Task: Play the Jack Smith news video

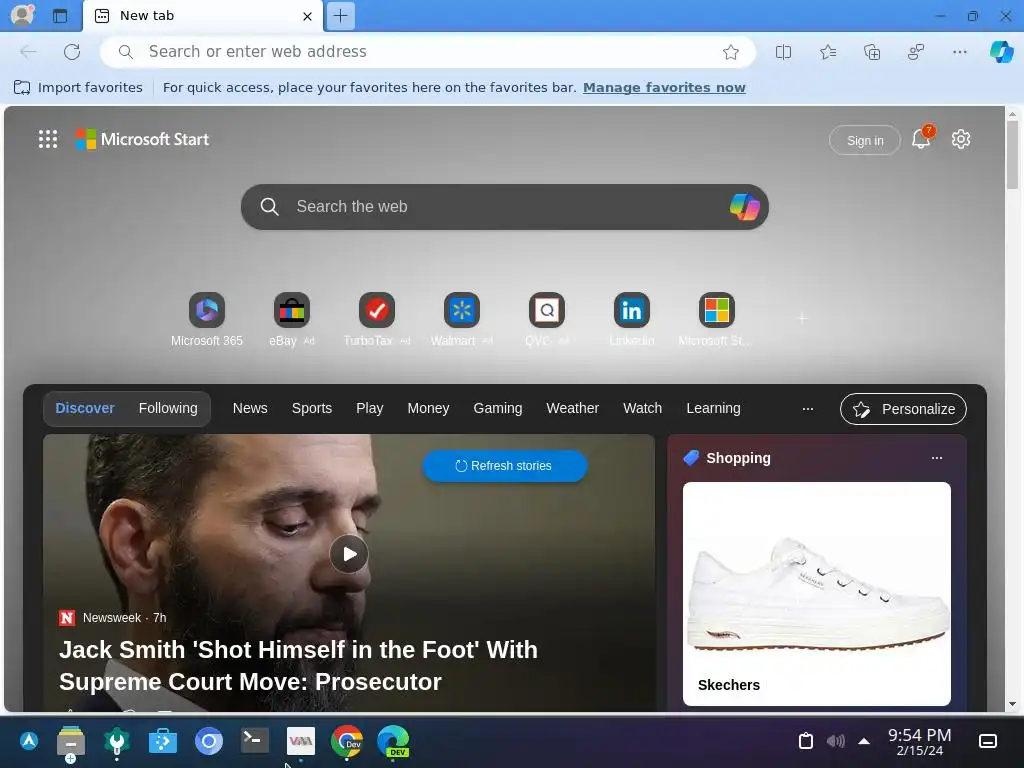Action: (x=349, y=554)
